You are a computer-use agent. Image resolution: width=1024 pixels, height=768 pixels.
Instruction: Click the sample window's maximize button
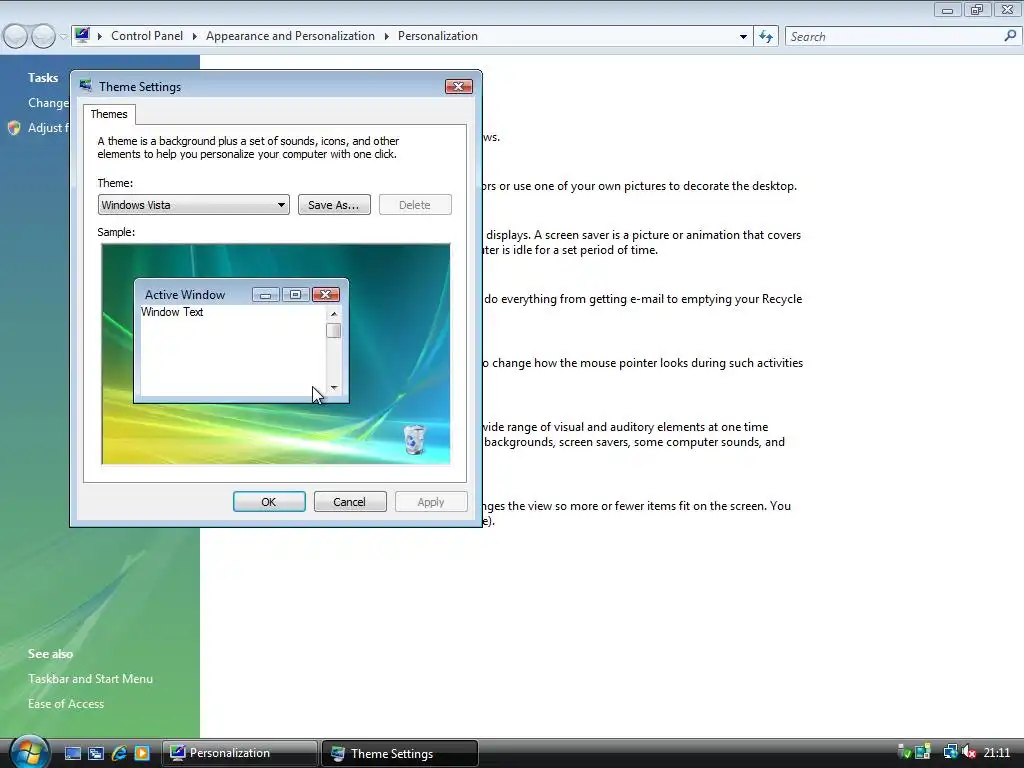(x=295, y=295)
